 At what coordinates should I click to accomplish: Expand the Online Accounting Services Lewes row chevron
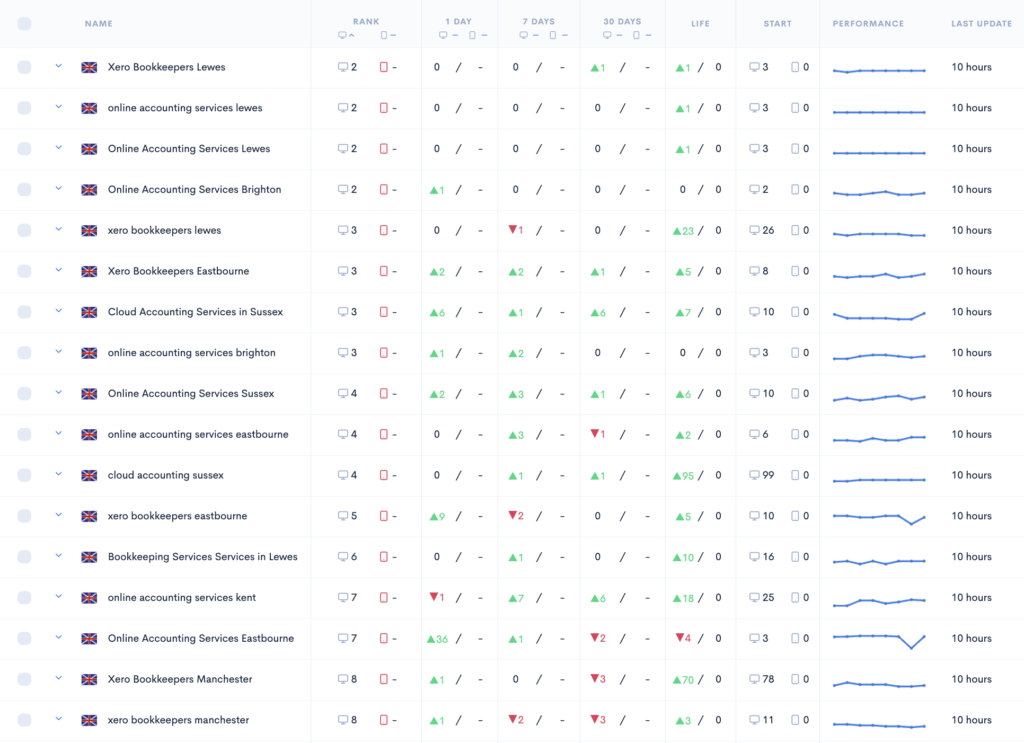tap(59, 148)
